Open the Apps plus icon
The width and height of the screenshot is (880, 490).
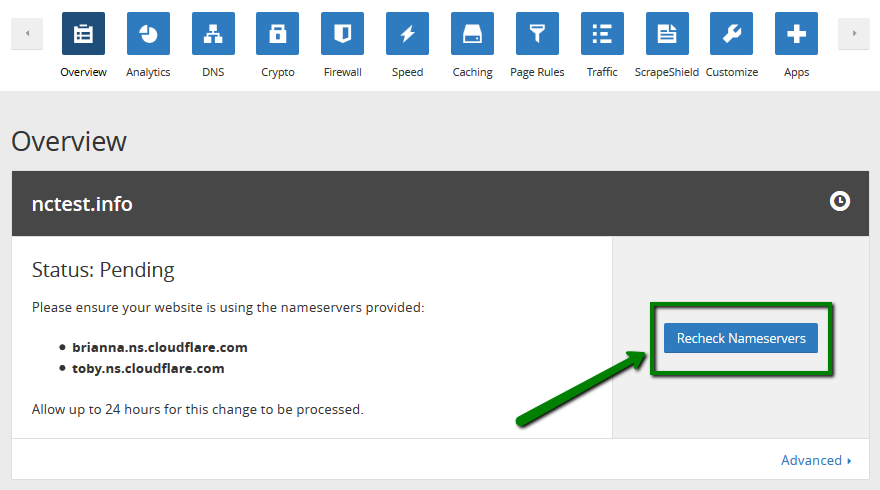[x=796, y=33]
